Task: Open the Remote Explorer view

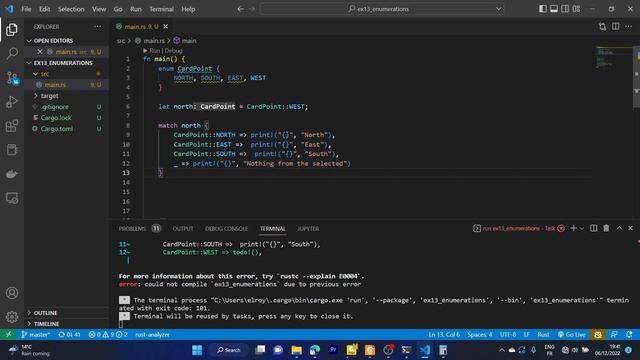Action: pos(12,198)
